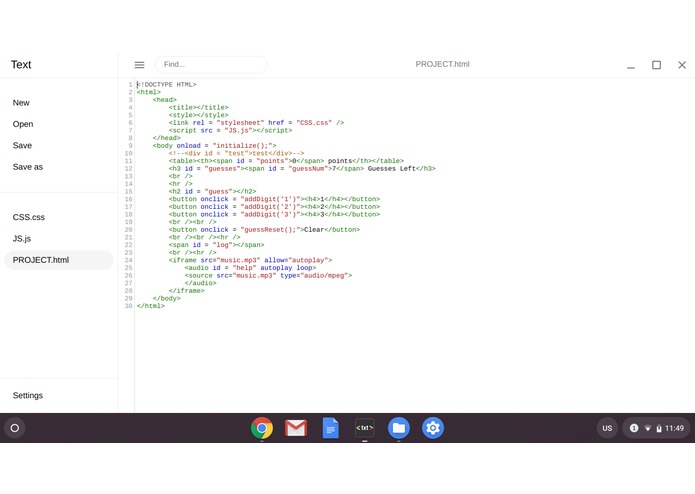Click the span id log line
This screenshot has height=494, width=695.
pyautogui.click(x=216, y=245)
